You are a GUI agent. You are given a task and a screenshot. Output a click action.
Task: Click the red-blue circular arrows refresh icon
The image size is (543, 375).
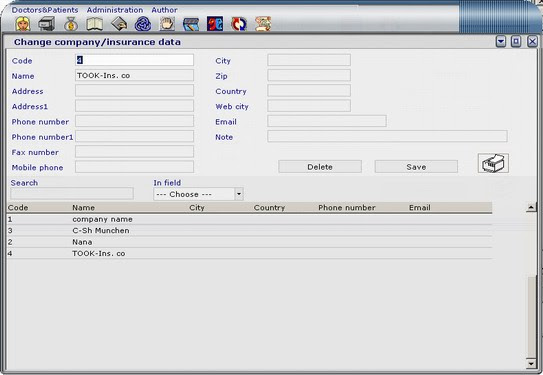[239, 24]
